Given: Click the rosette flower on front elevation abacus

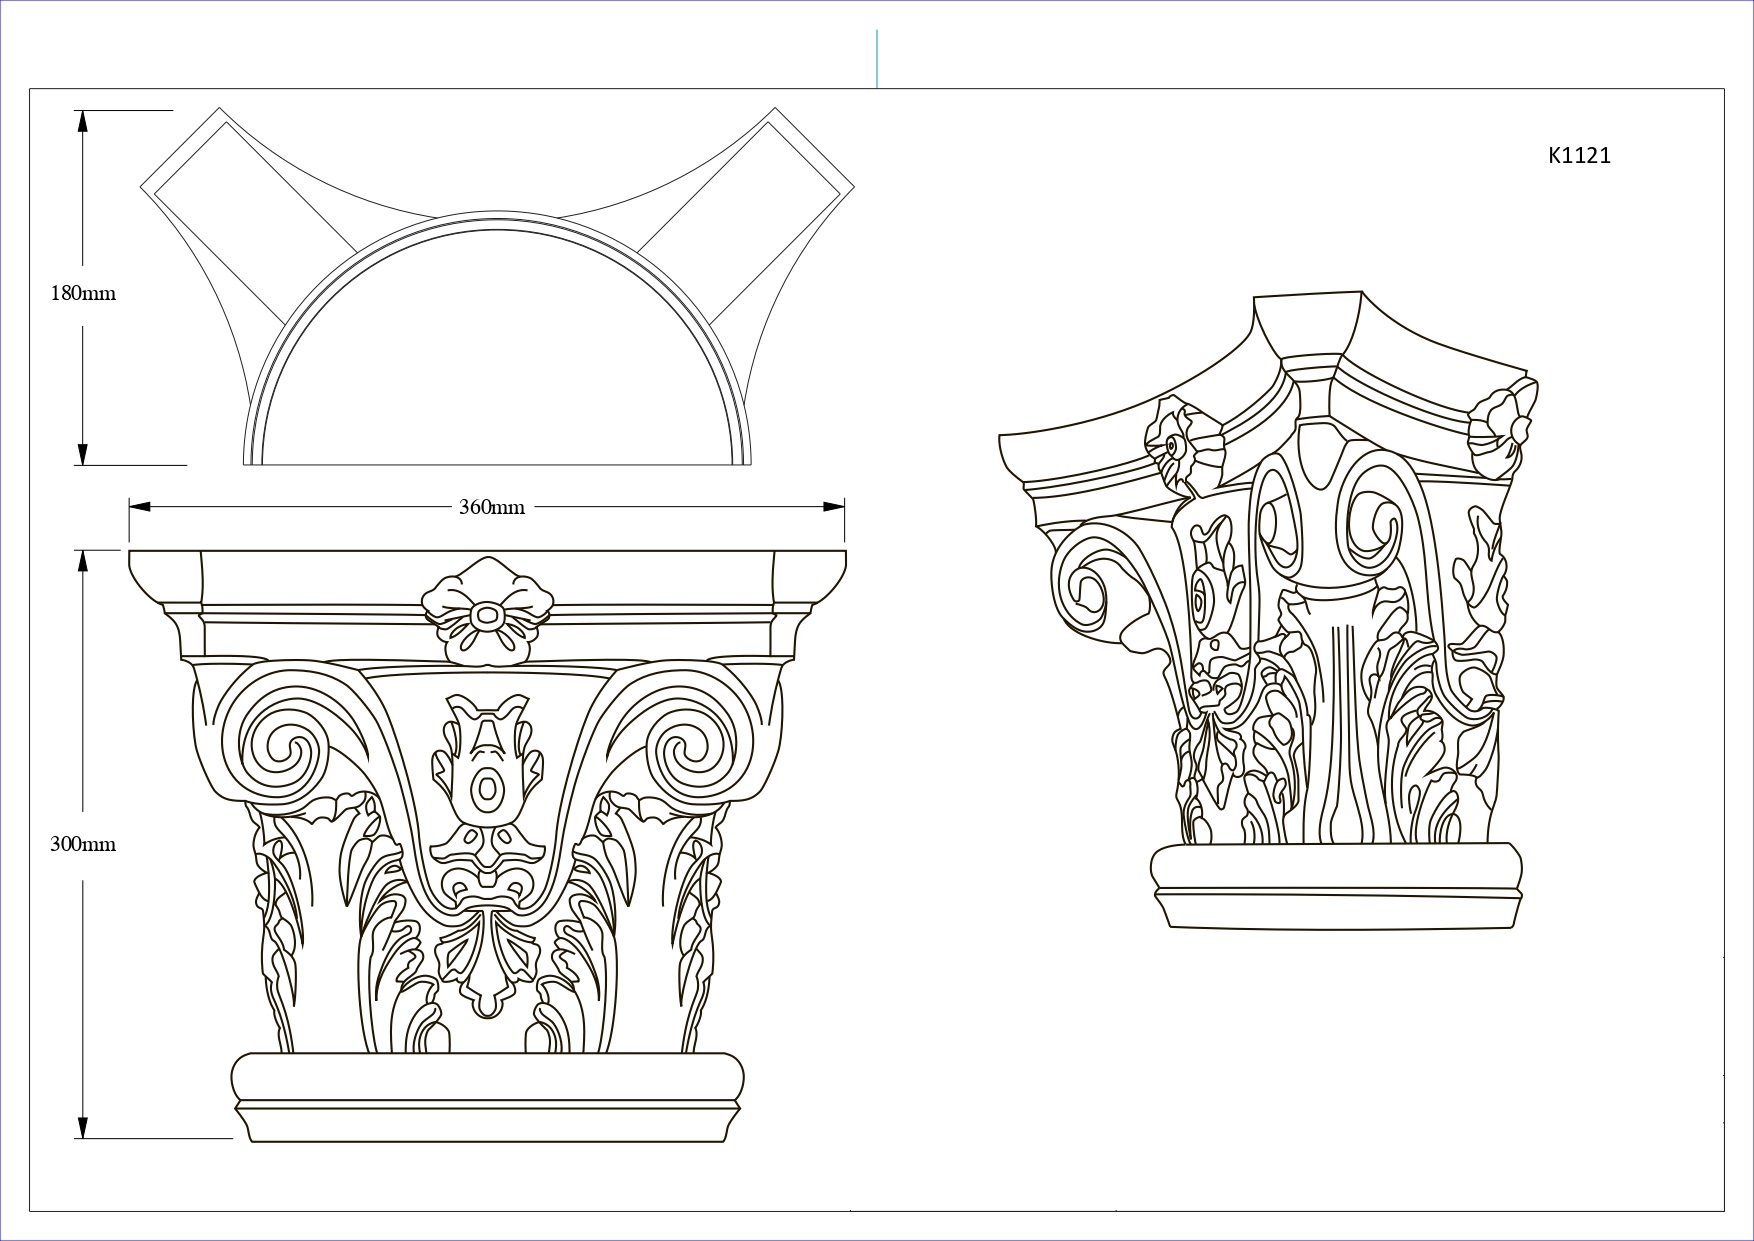Looking at the screenshot, I should (x=487, y=611).
